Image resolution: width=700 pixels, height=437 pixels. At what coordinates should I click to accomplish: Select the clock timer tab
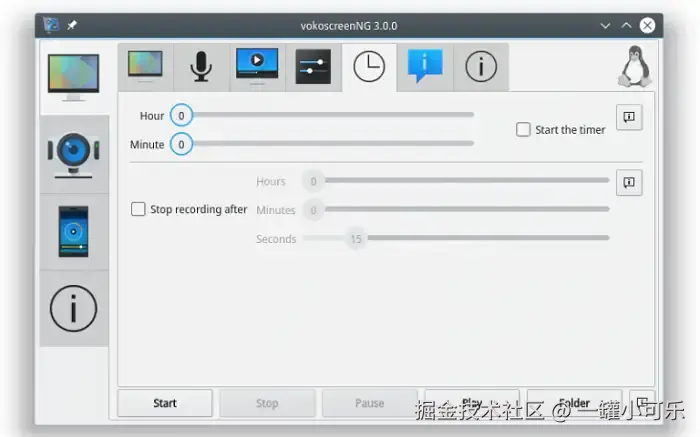(369, 67)
